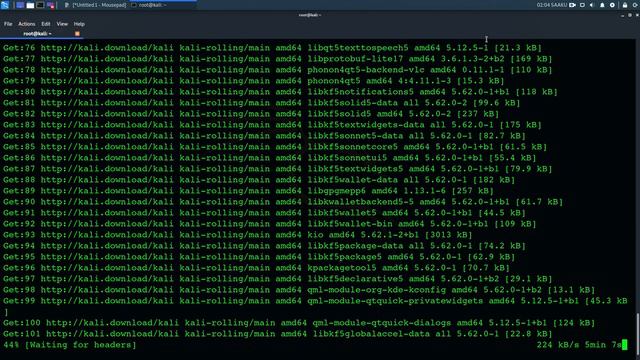Screen dimensions: 640x360
Task: Click the power manager tray icon
Action: click(x=612, y=5)
